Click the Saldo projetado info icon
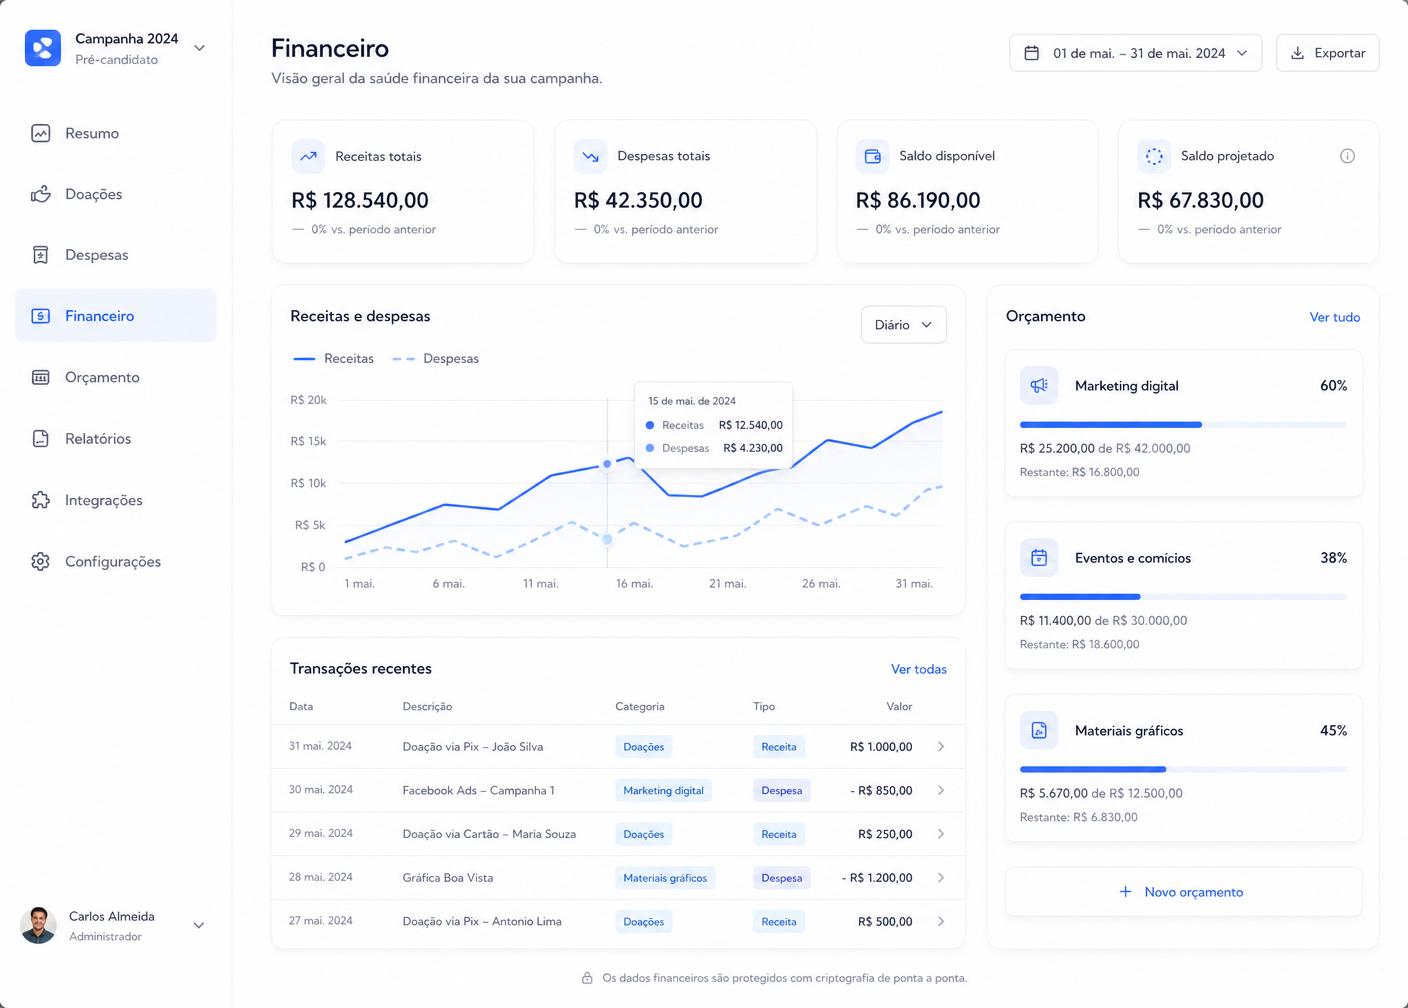The image size is (1408, 1008). [x=1347, y=156]
